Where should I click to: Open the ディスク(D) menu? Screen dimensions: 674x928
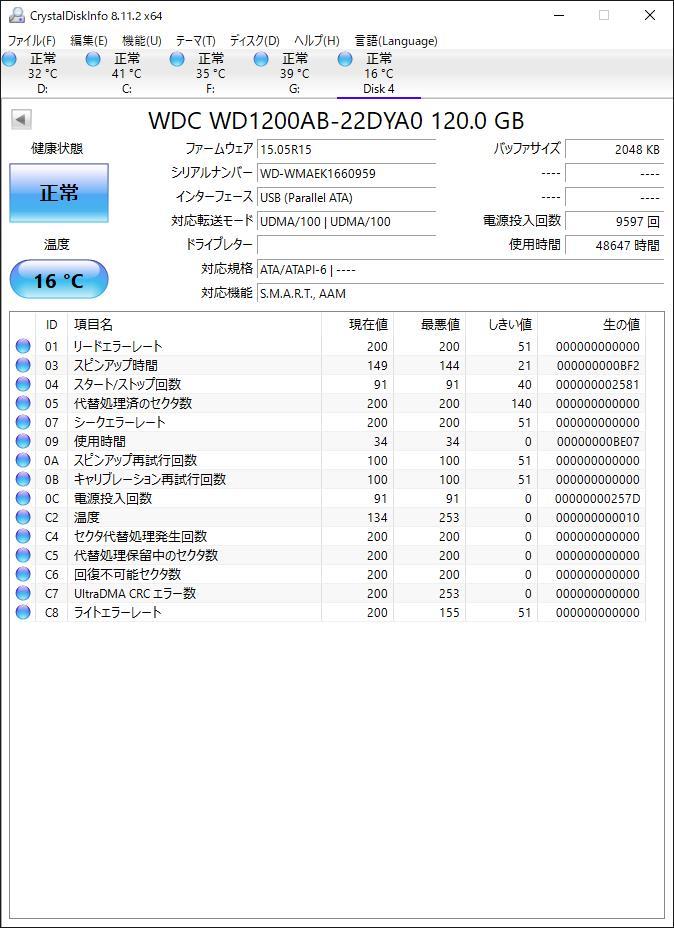coord(254,41)
